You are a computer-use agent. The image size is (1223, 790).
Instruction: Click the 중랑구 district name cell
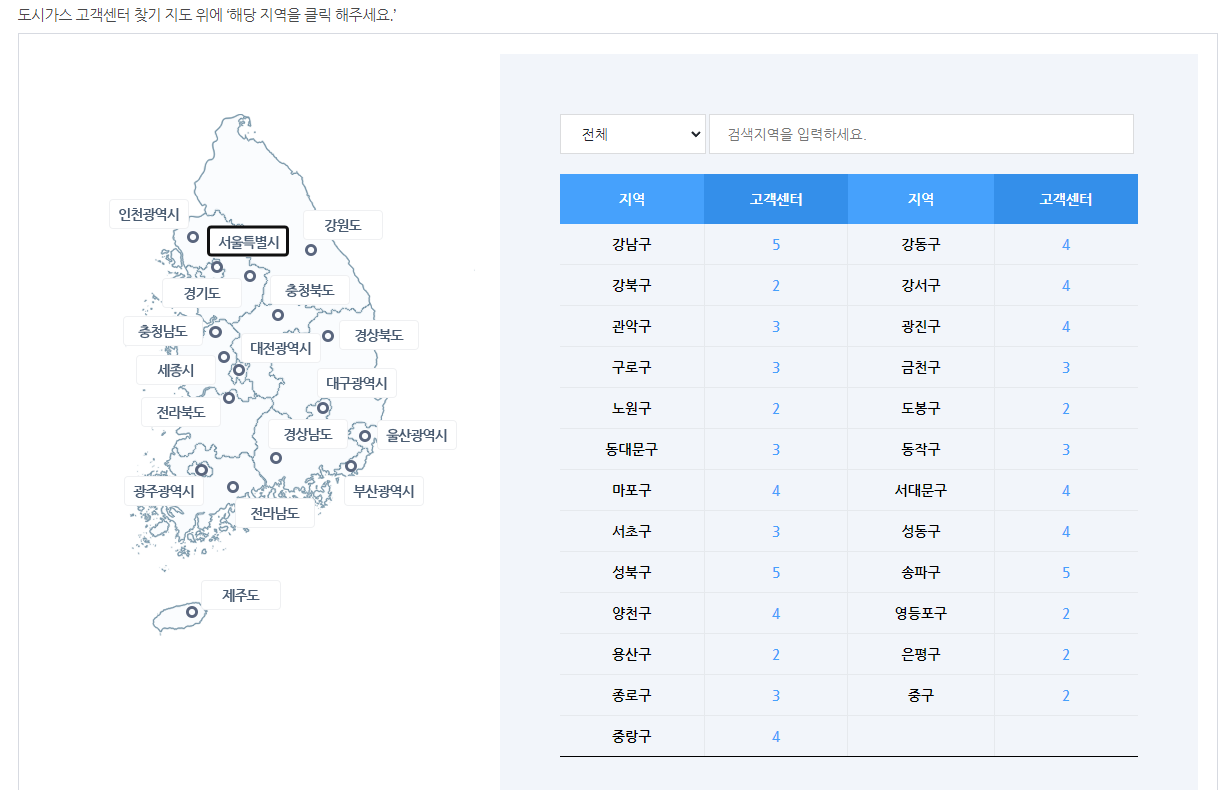coord(632,736)
